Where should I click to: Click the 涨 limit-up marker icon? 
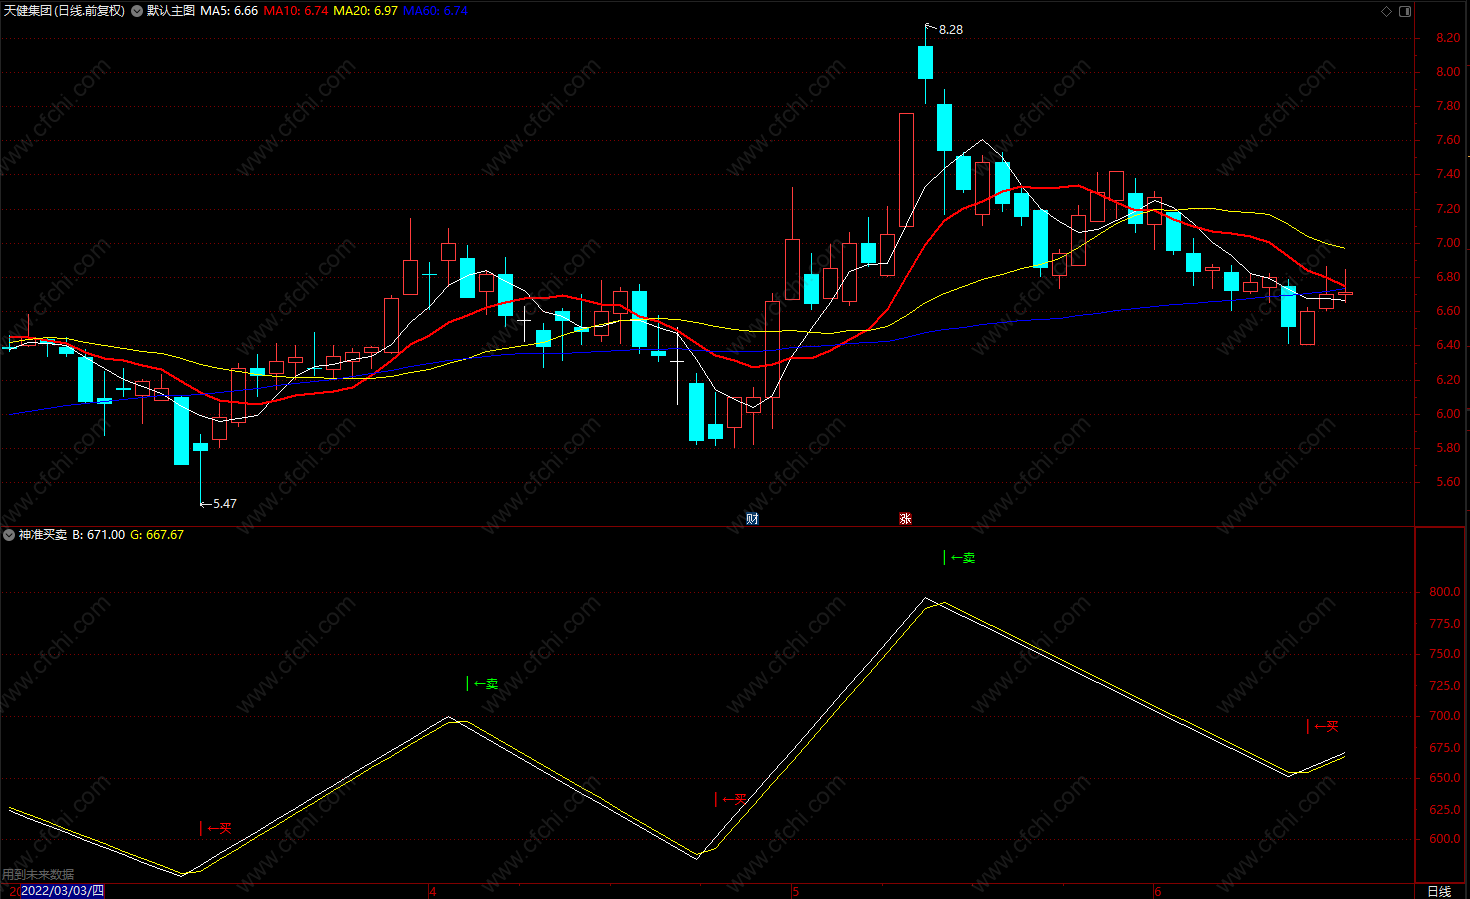click(x=905, y=518)
